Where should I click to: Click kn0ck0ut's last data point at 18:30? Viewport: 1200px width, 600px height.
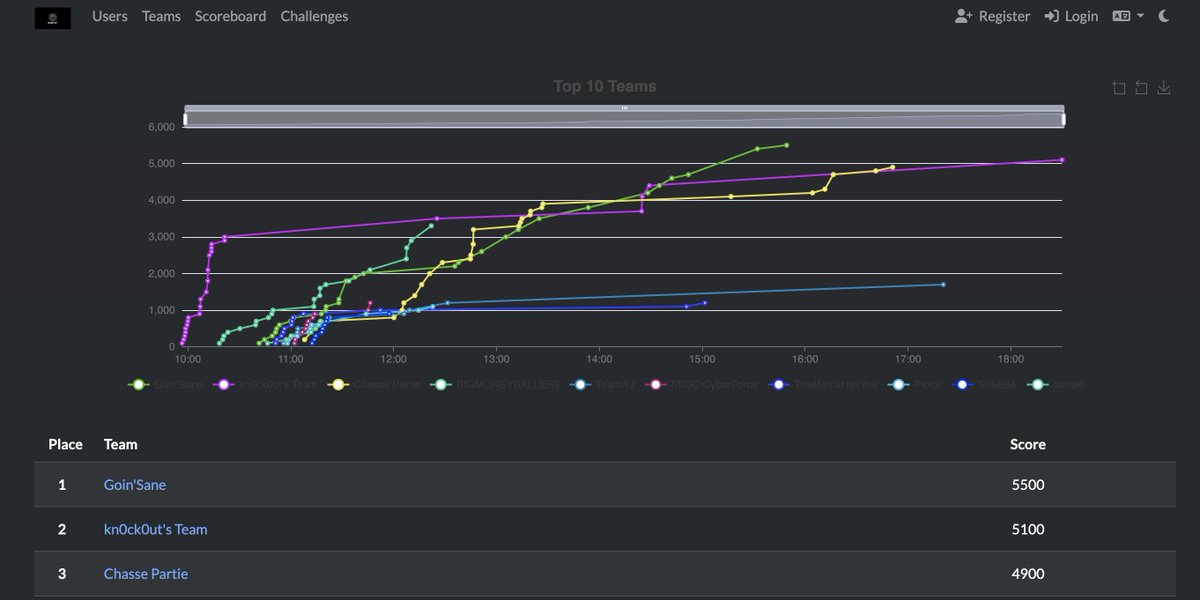pos(1062,160)
